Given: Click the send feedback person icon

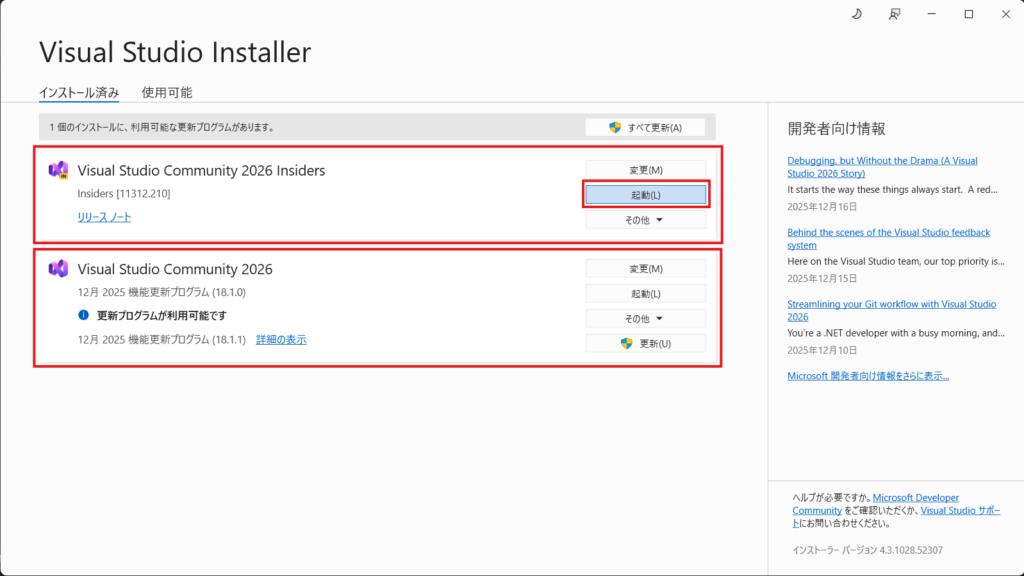Looking at the screenshot, I should pos(894,14).
